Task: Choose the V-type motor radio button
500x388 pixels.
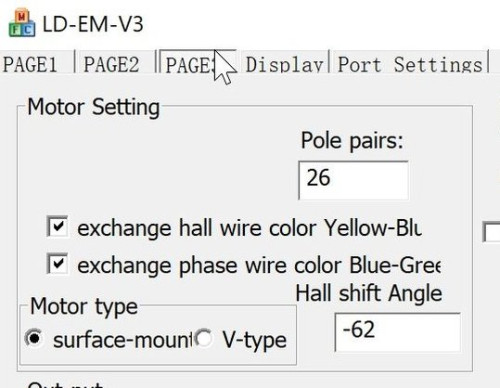Action: coord(204,339)
